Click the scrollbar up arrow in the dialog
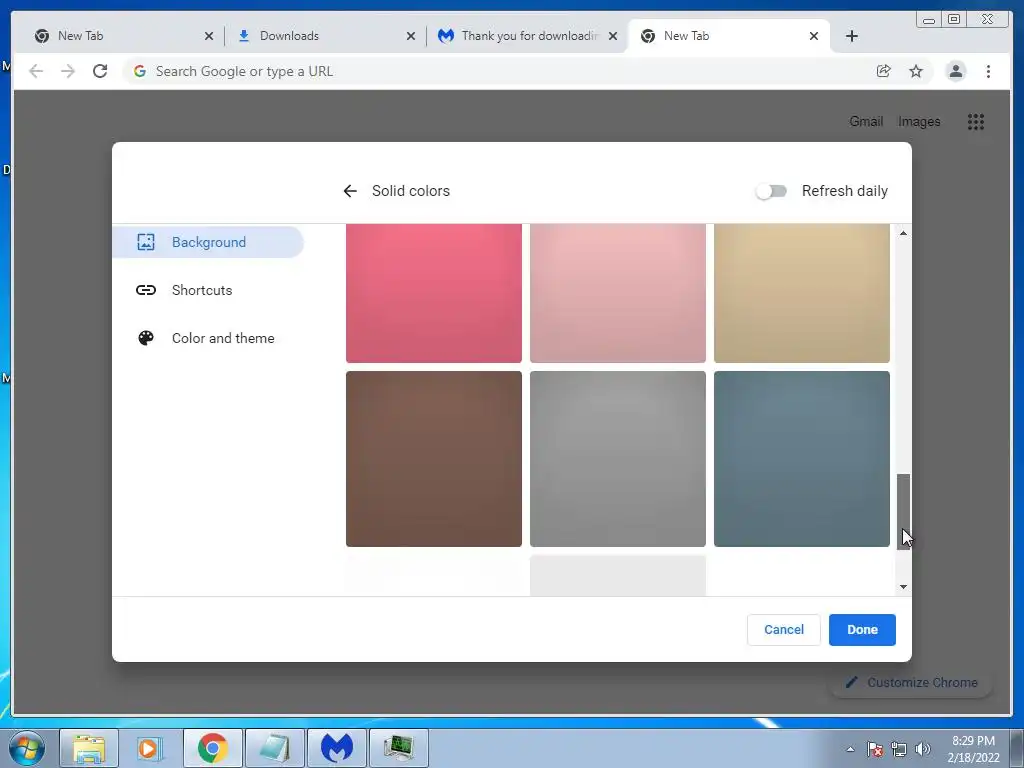Viewport: 1024px width, 768px height. coord(903,233)
